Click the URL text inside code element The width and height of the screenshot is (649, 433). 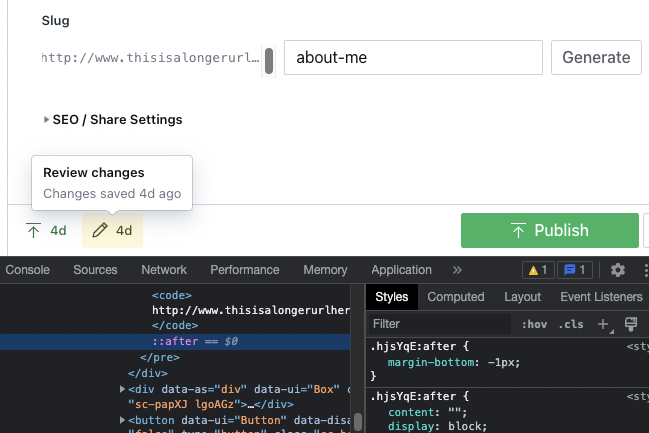(251, 310)
